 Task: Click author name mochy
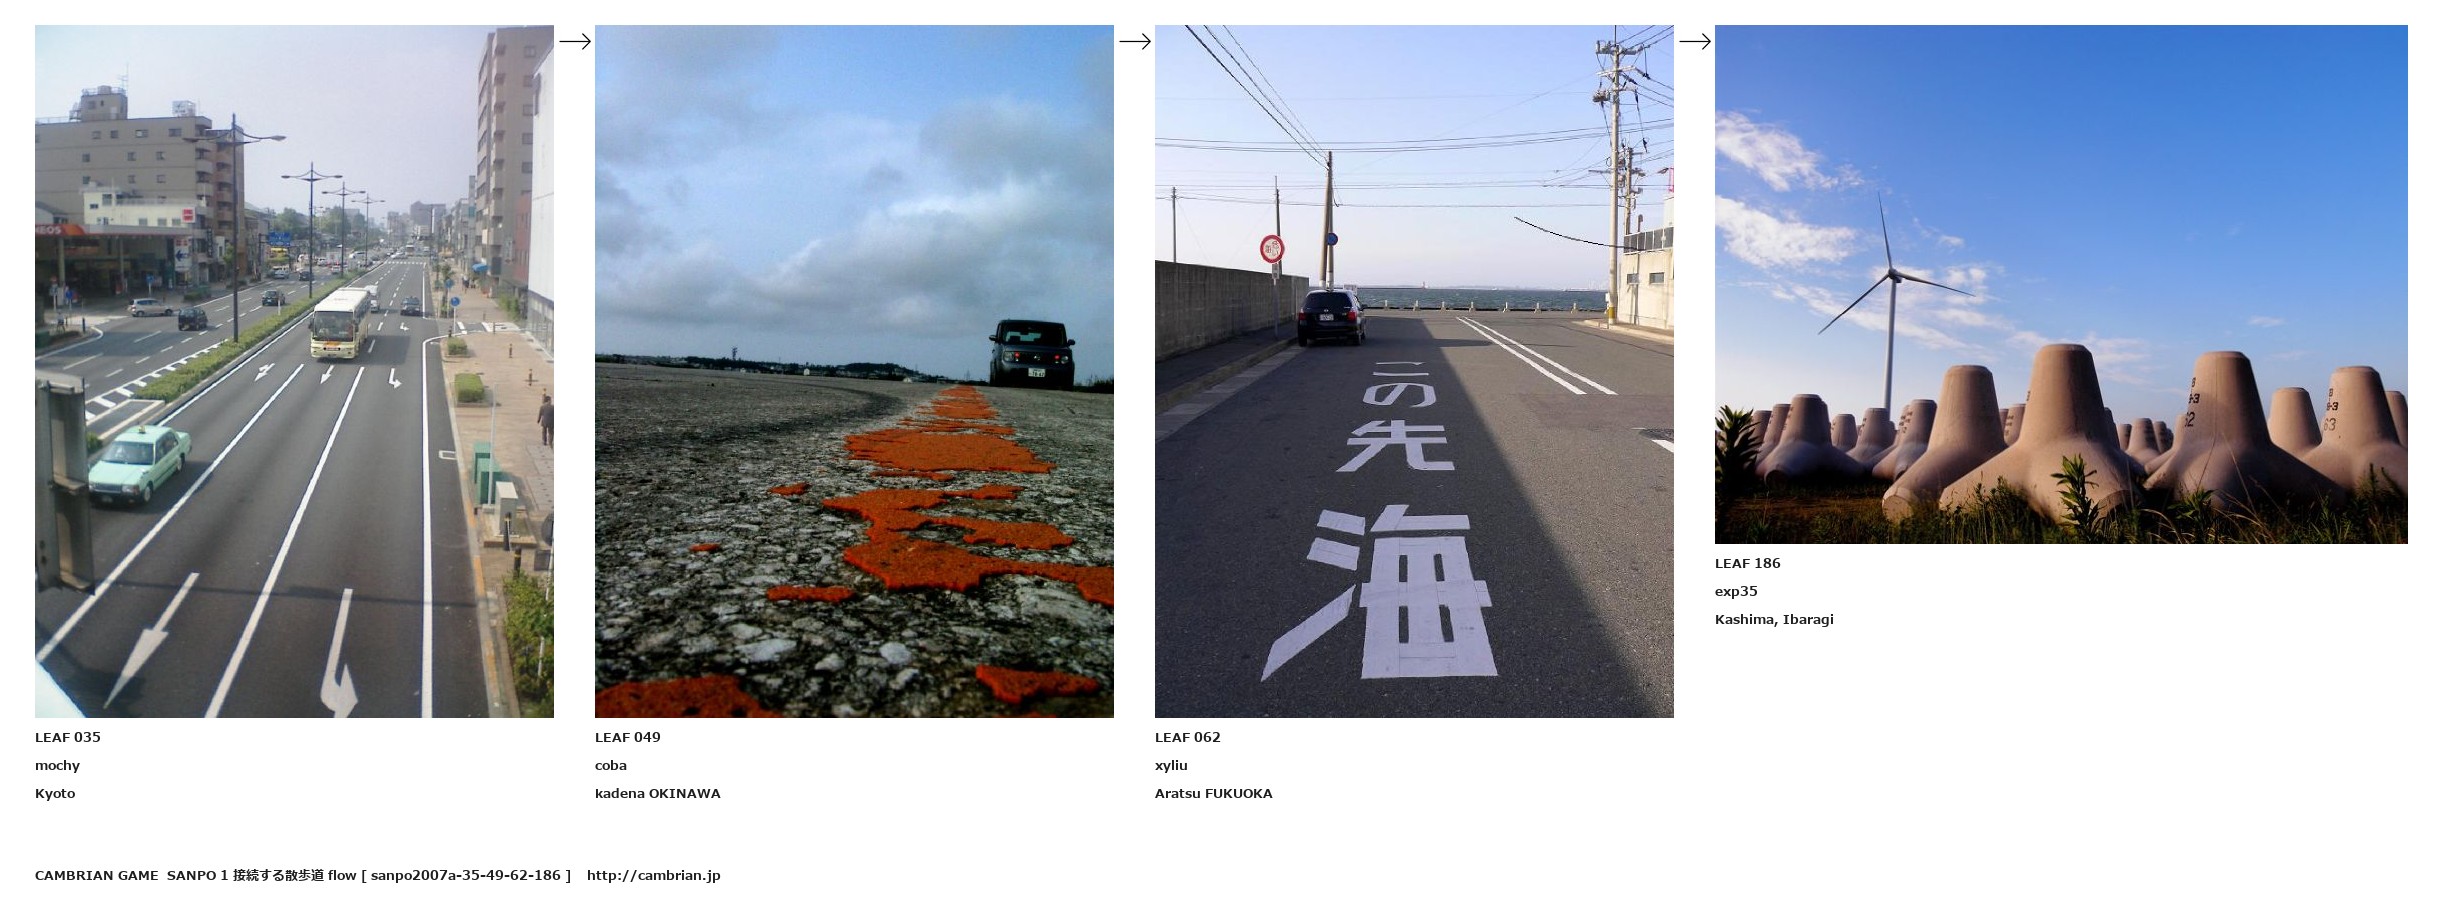click(x=57, y=765)
